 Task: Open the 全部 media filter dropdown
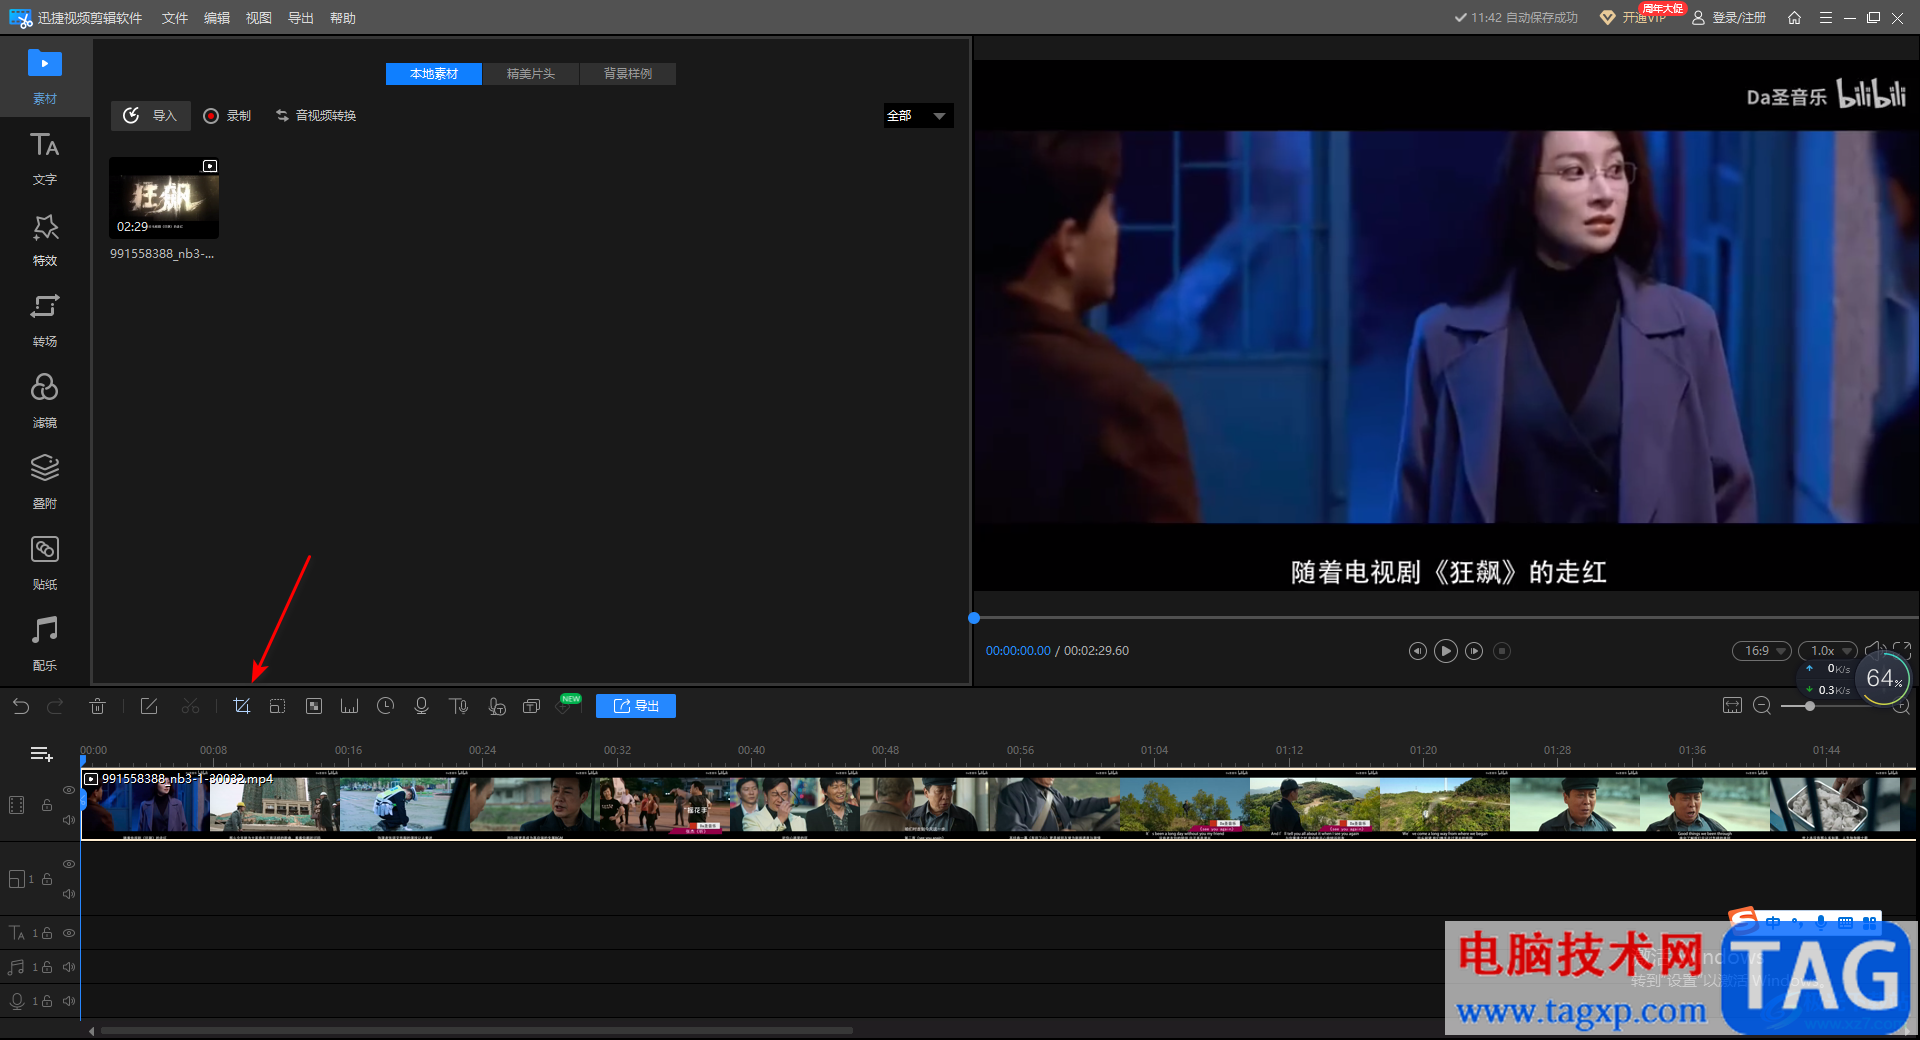point(918,116)
